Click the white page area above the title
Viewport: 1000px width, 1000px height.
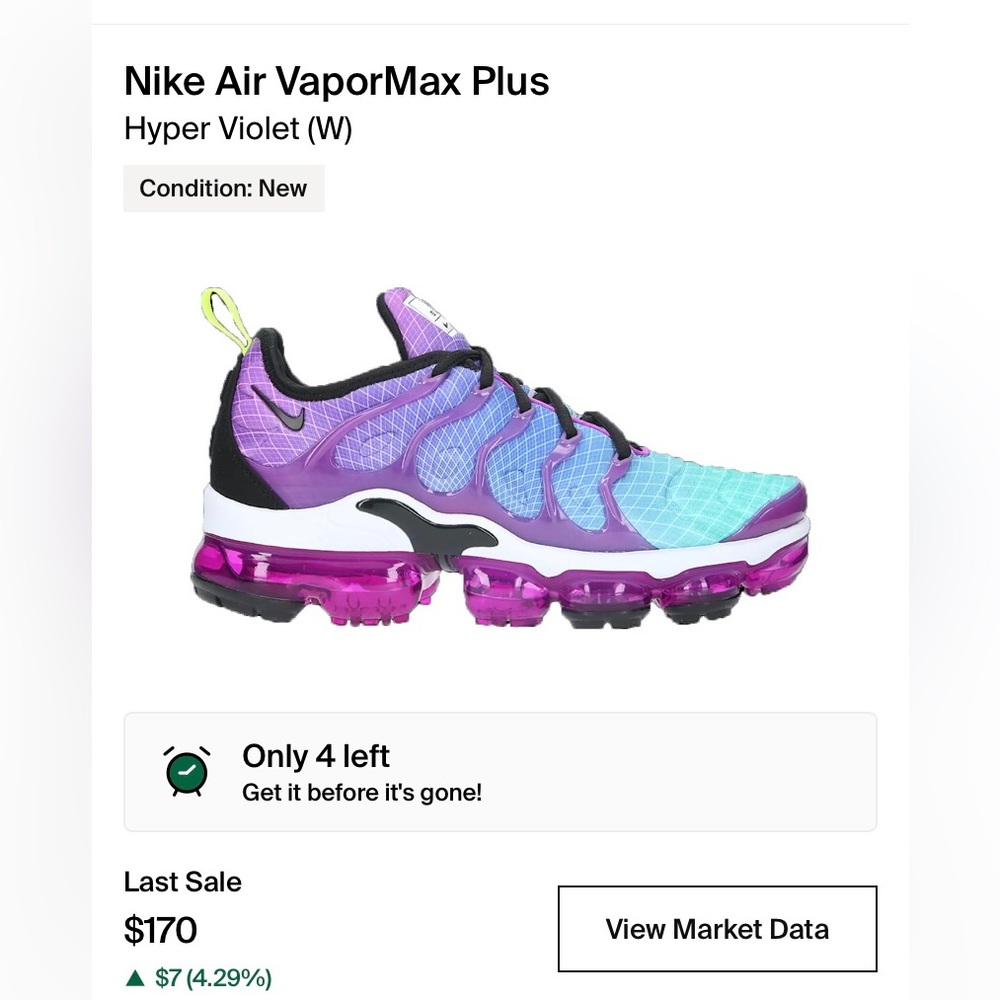[x=500, y=30]
